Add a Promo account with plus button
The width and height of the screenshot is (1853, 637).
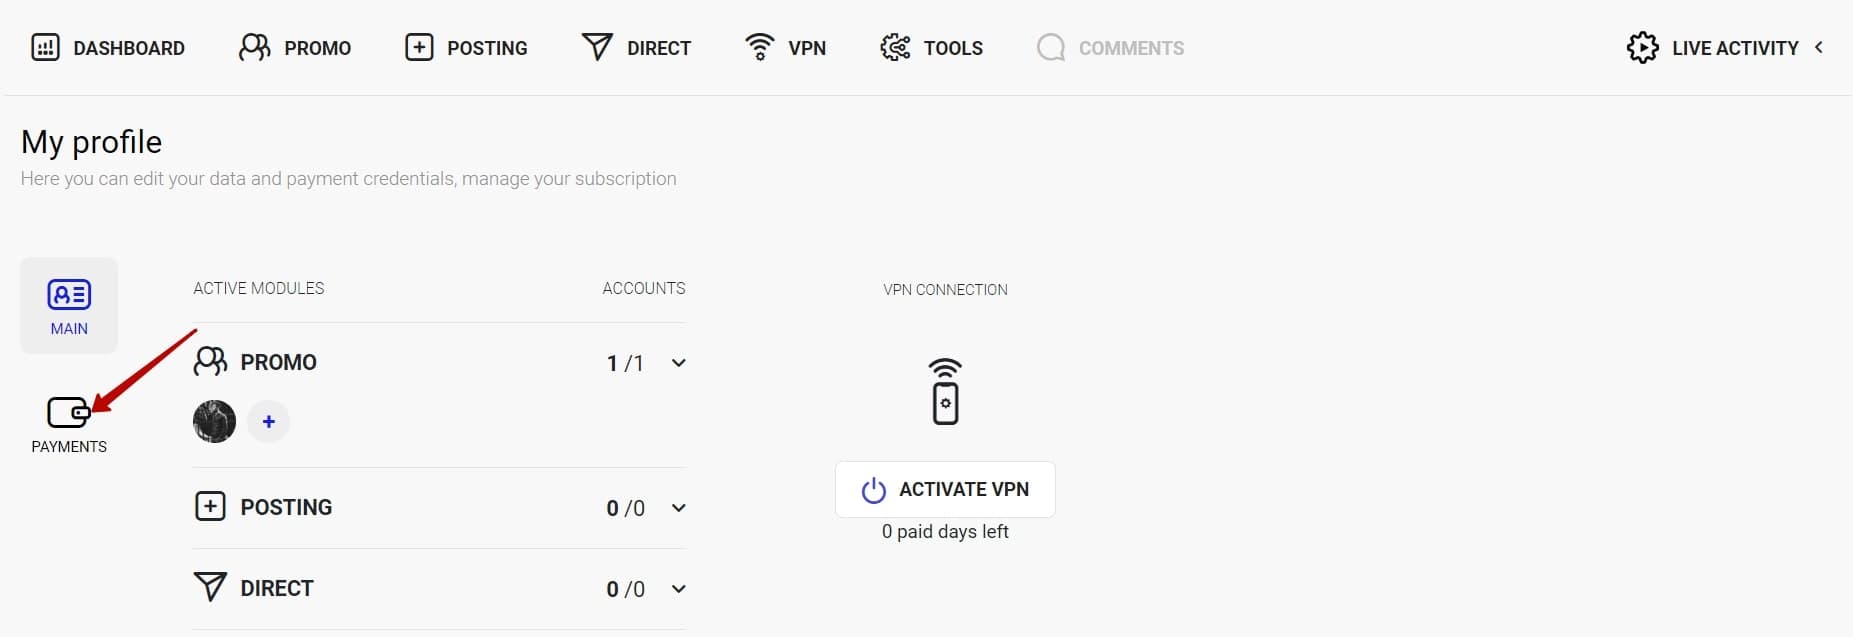[268, 422]
